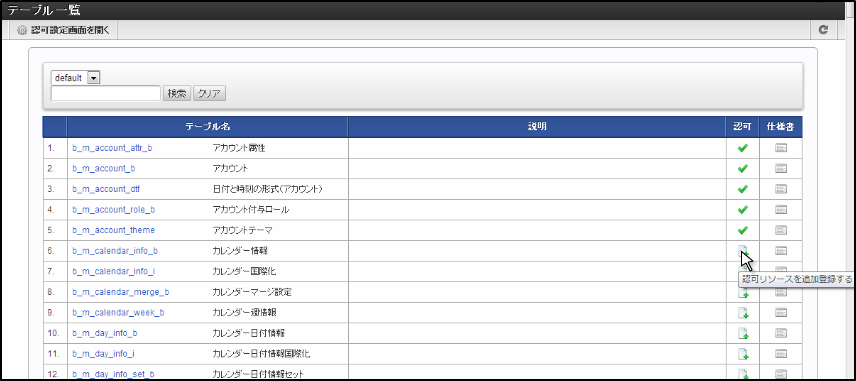This screenshot has width=856, height=381.
Task: Add authorization resource for b_m_day_info_b
Action: point(743,334)
